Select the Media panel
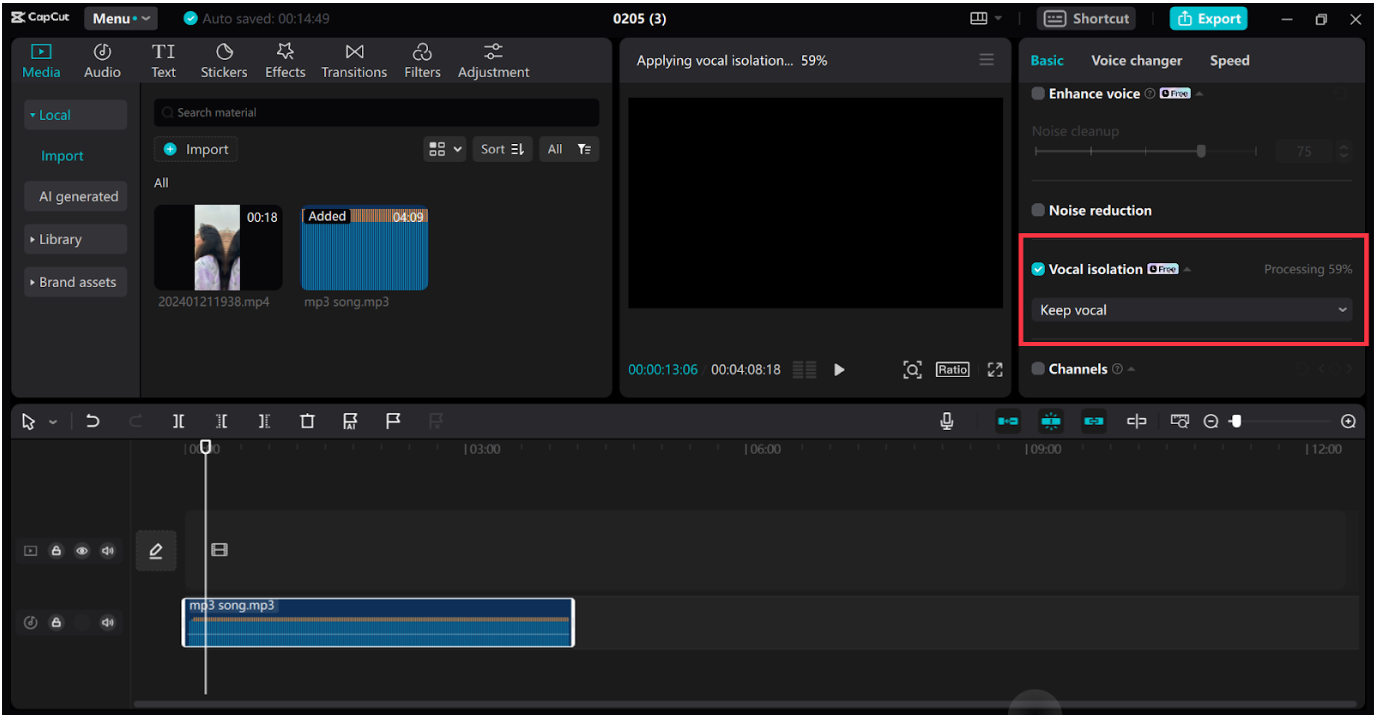This screenshot has width=1378, height=718. click(41, 61)
